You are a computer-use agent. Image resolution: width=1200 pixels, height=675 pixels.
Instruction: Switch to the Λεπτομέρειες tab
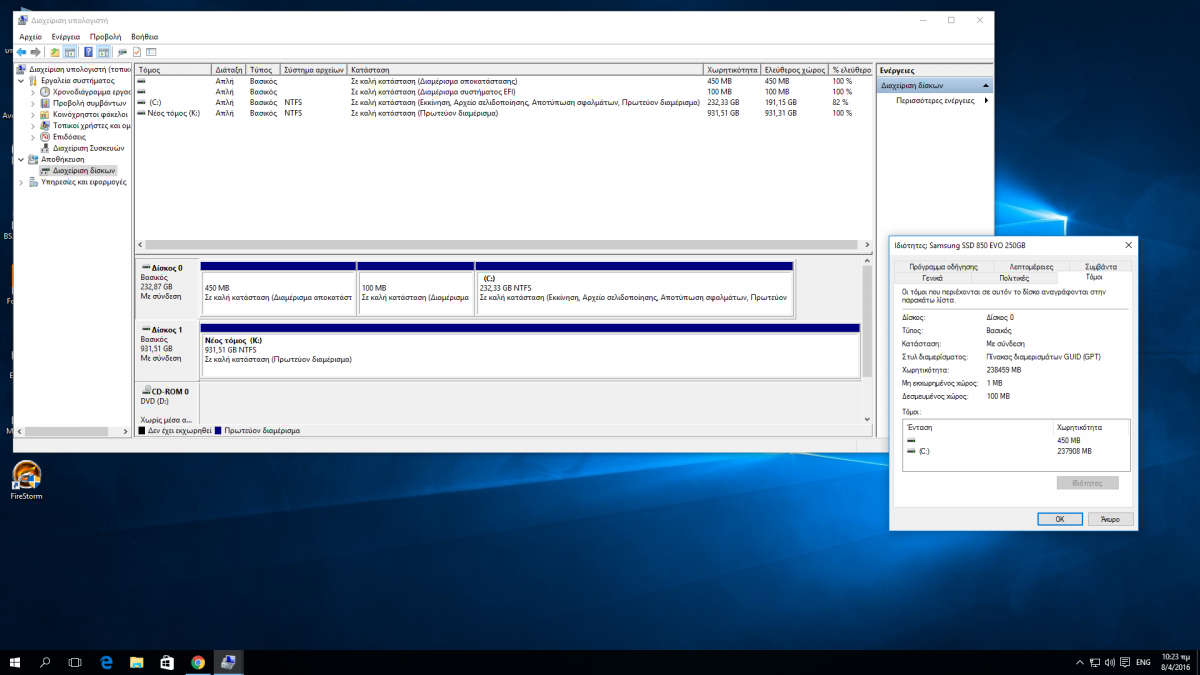coord(1031,267)
